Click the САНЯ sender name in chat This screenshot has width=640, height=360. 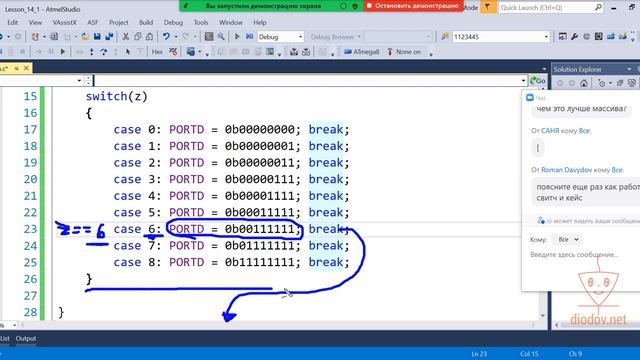(550, 131)
